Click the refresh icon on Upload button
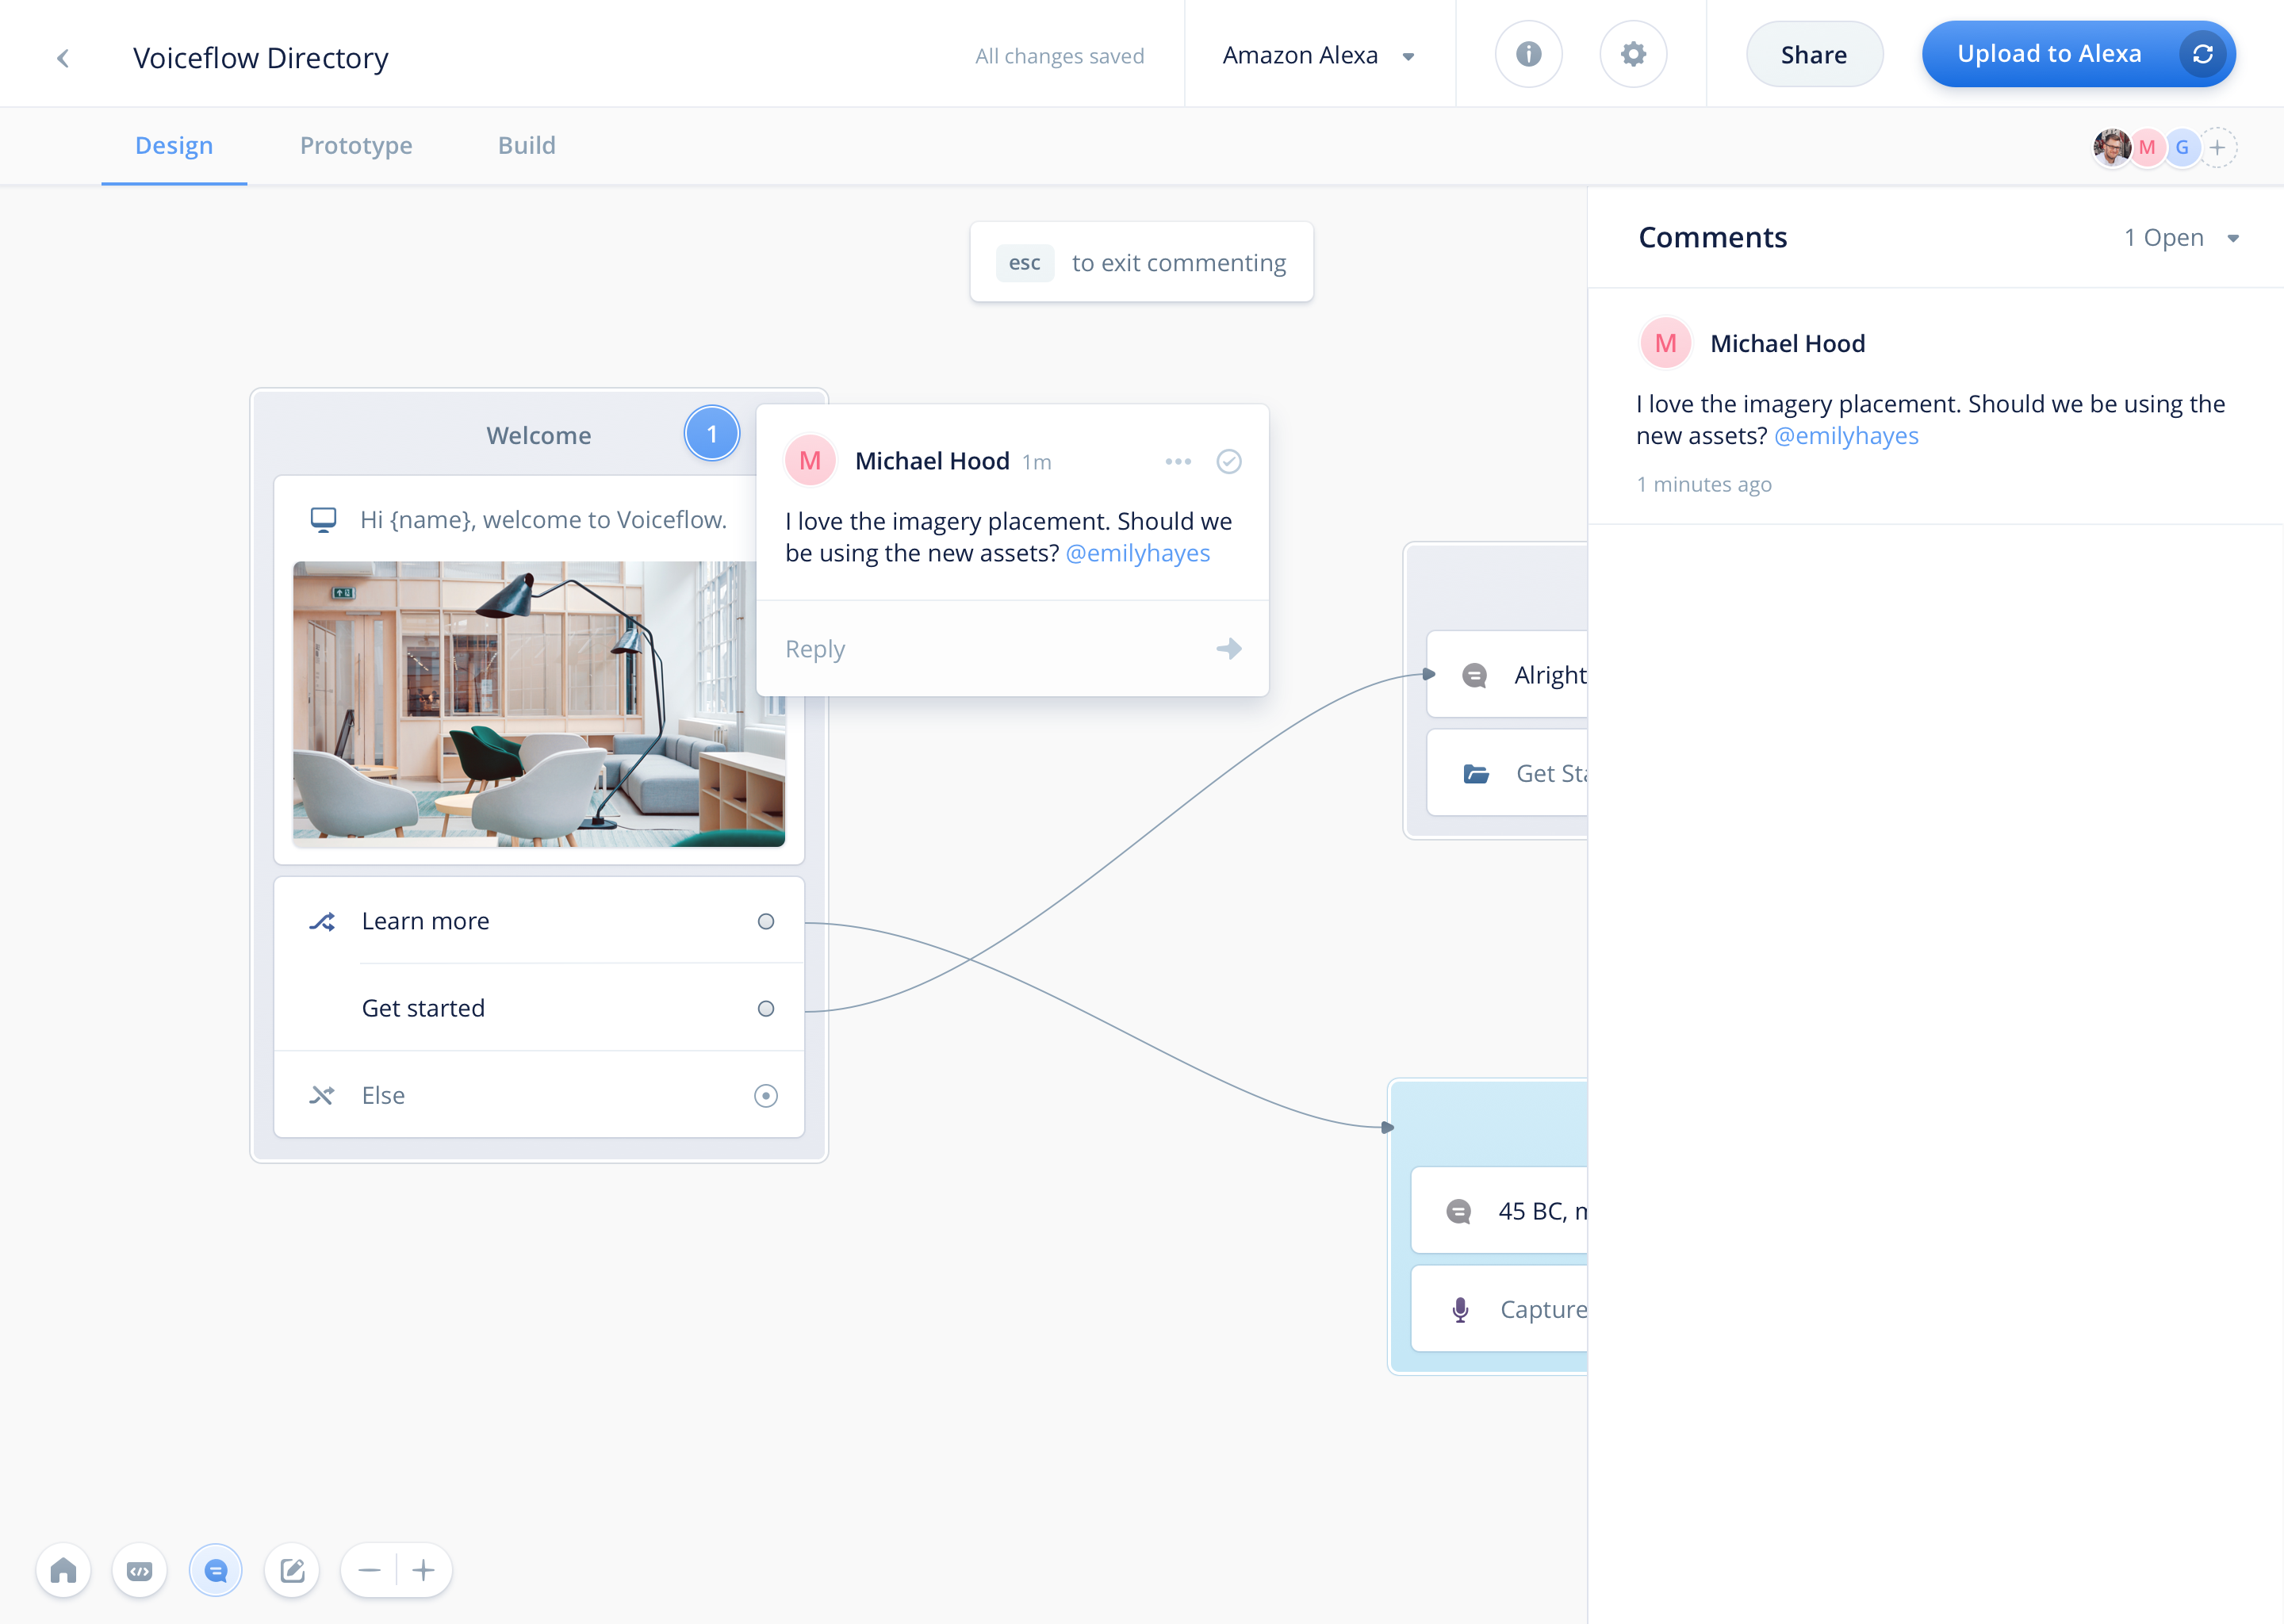2284x1624 pixels. coord(2202,54)
